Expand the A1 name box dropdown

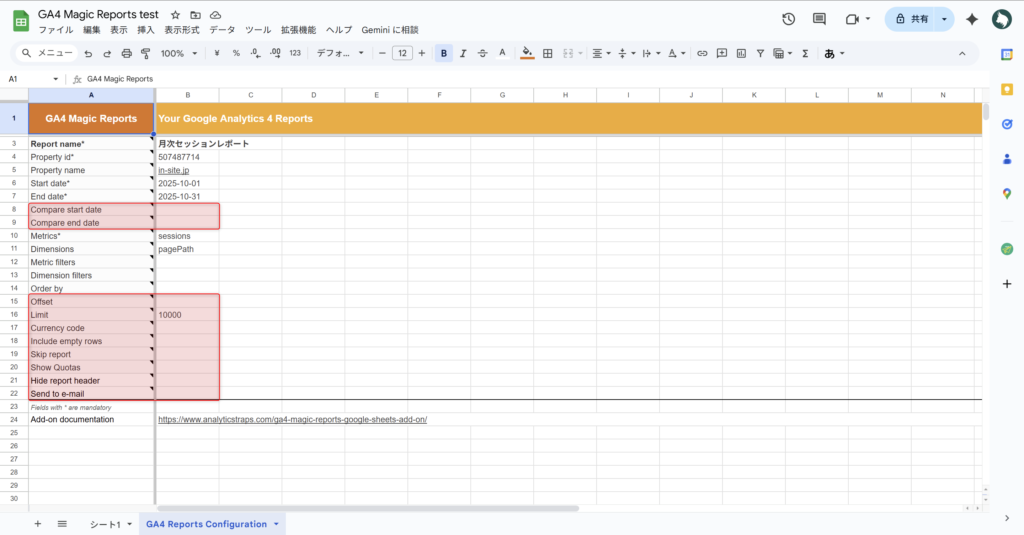(x=56, y=78)
